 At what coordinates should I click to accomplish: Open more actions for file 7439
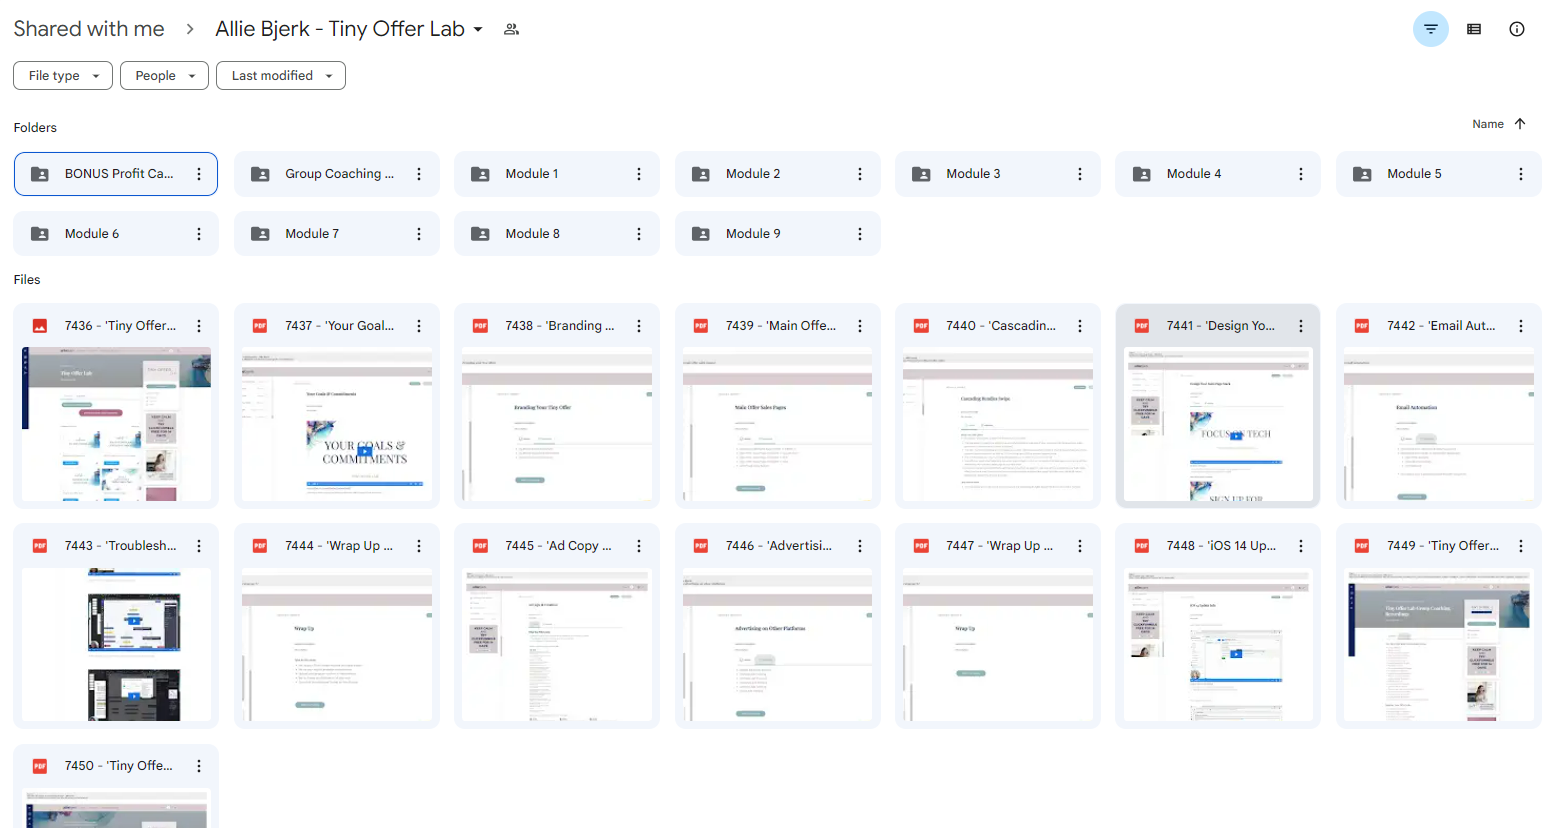(x=860, y=326)
